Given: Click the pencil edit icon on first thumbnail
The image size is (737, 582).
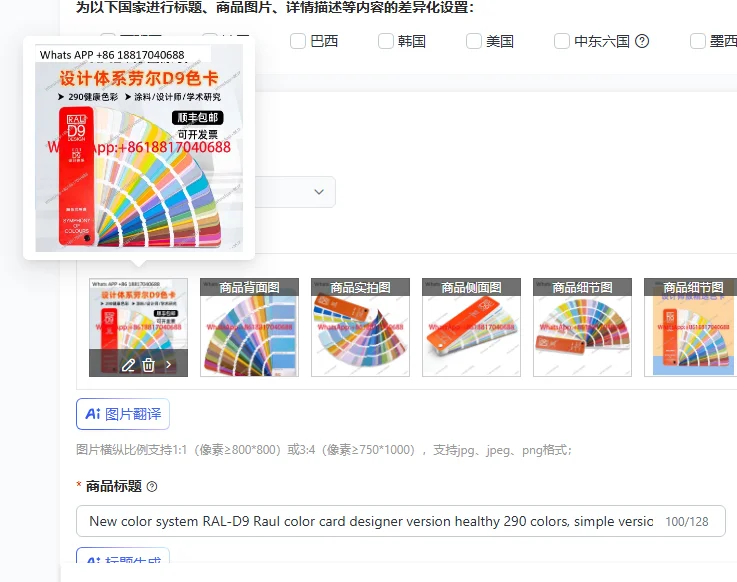Looking at the screenshot, I should [x=128, y=365].
